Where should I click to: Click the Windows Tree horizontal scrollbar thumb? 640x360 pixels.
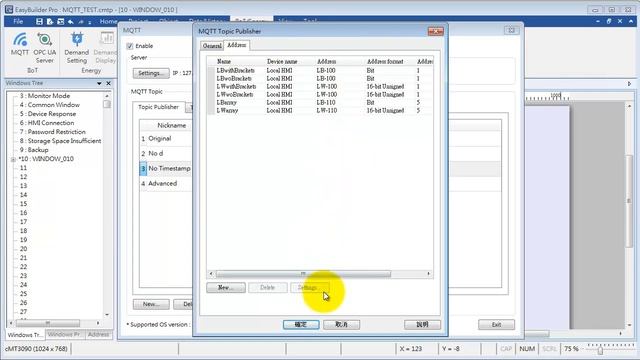click(48, 323)
